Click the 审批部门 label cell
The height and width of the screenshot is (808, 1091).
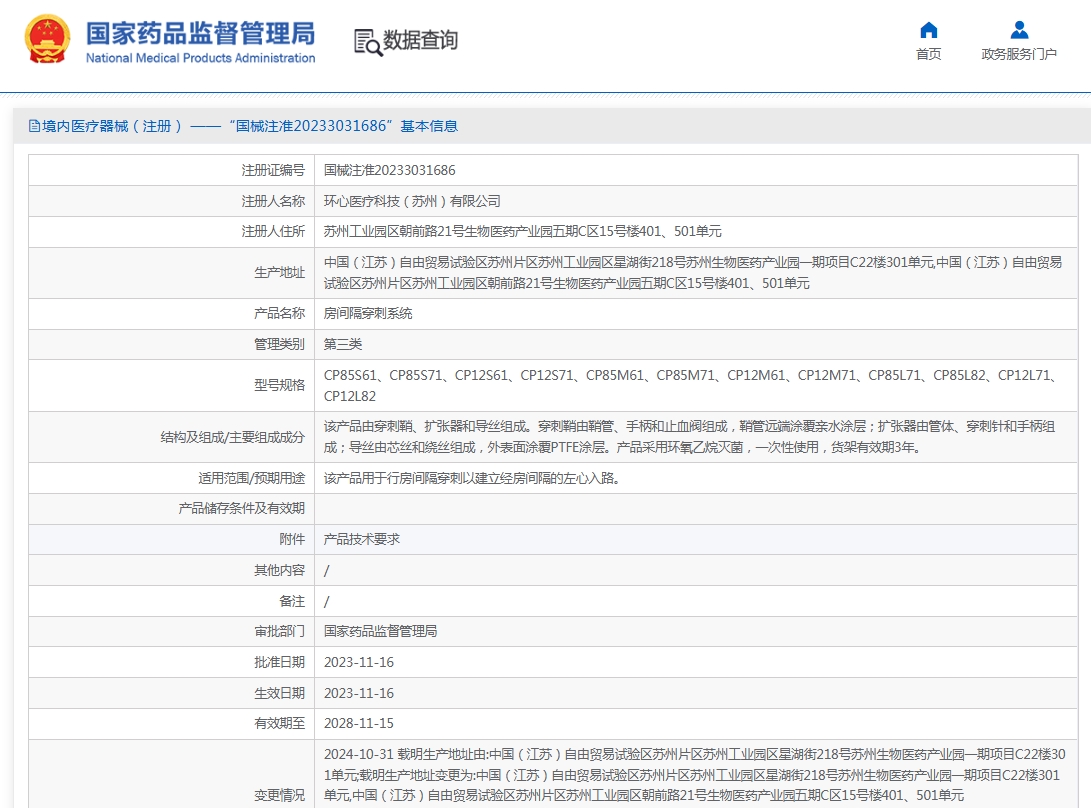[171, 631]
